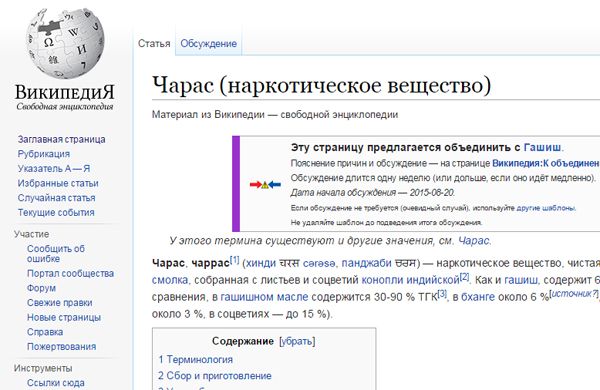Jump to section 2 Сбор и приготовление

click(215, 376)
